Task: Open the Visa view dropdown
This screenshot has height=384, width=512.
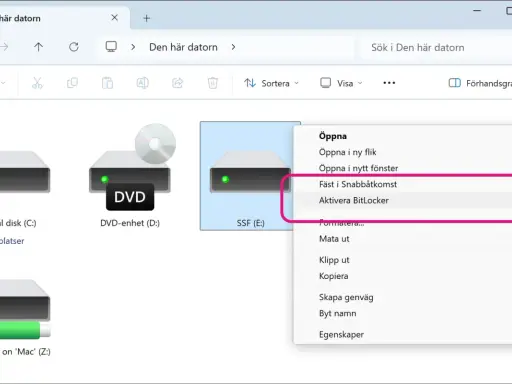Action: coord(341,83)
